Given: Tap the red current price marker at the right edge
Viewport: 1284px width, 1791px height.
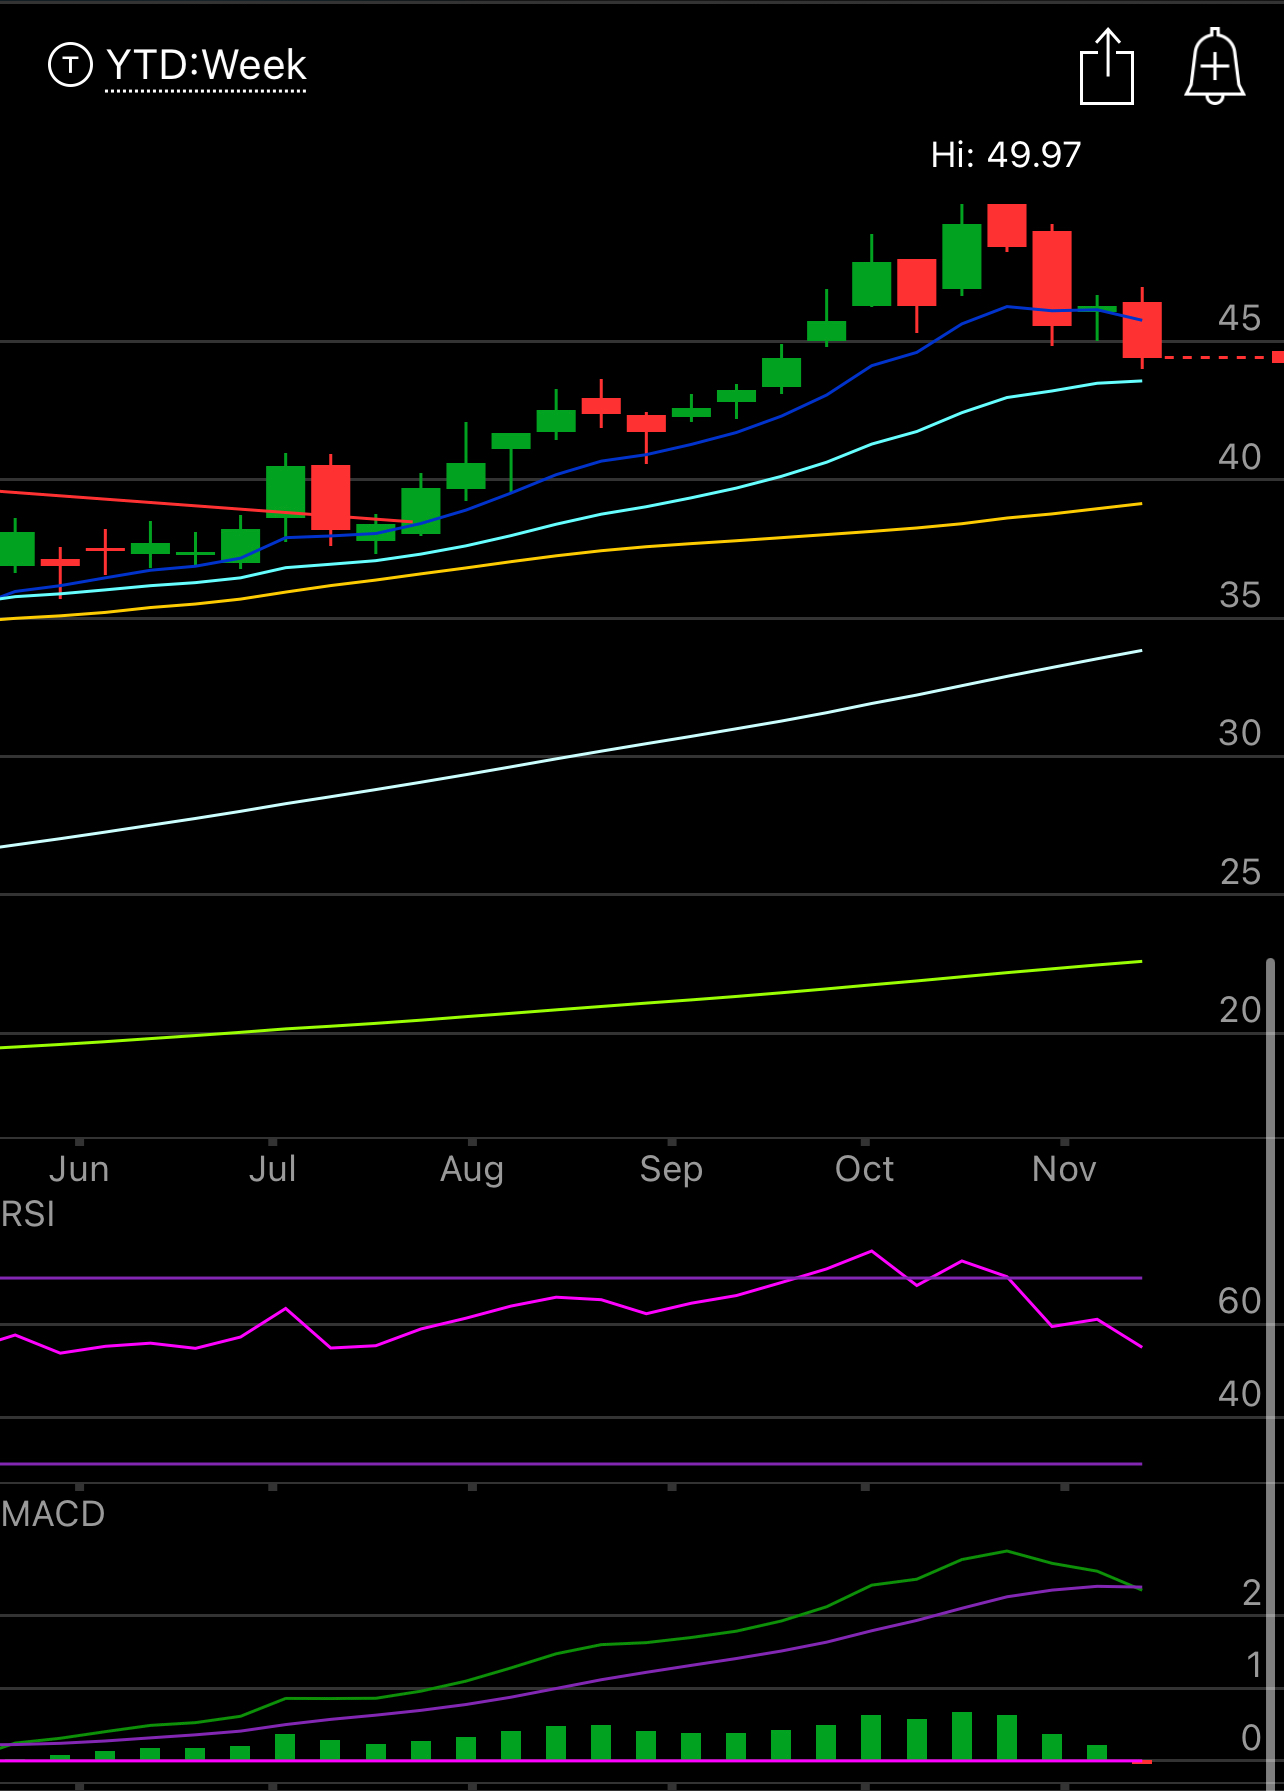Looking at the screenshot, I should click(1278, 357).
